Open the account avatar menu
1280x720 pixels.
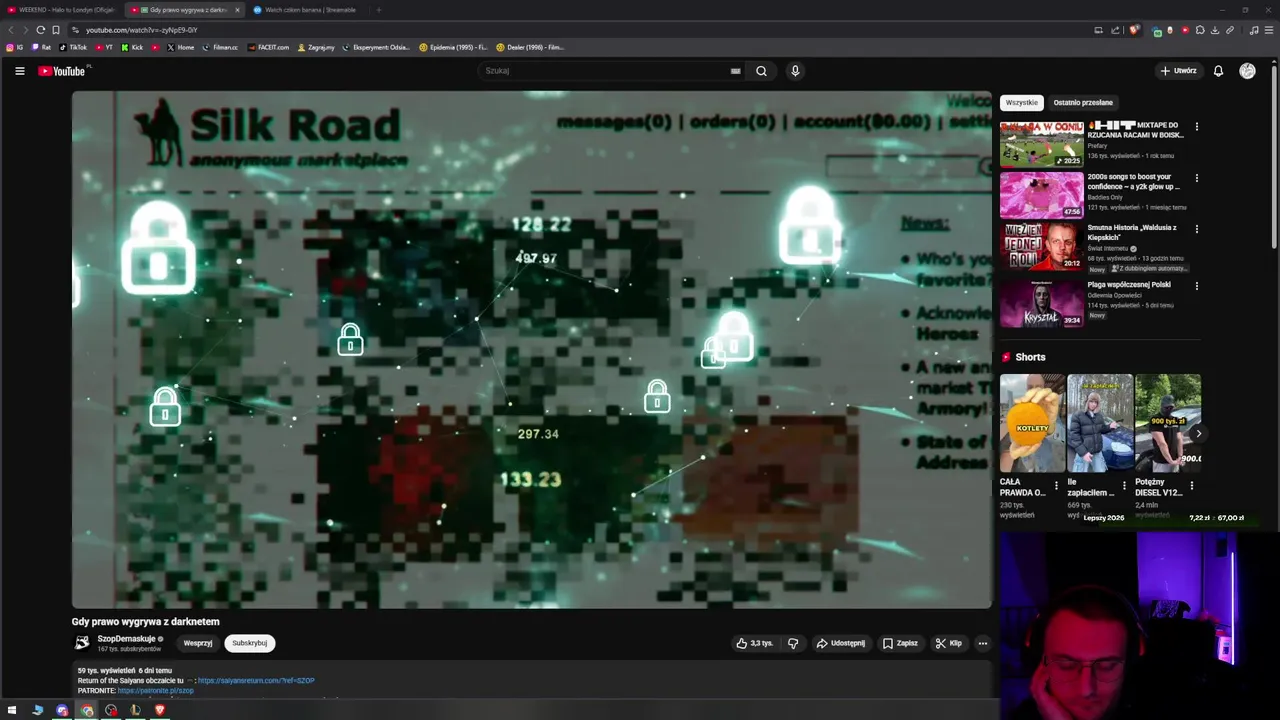pyautogui.click(x=1247, y=71)
